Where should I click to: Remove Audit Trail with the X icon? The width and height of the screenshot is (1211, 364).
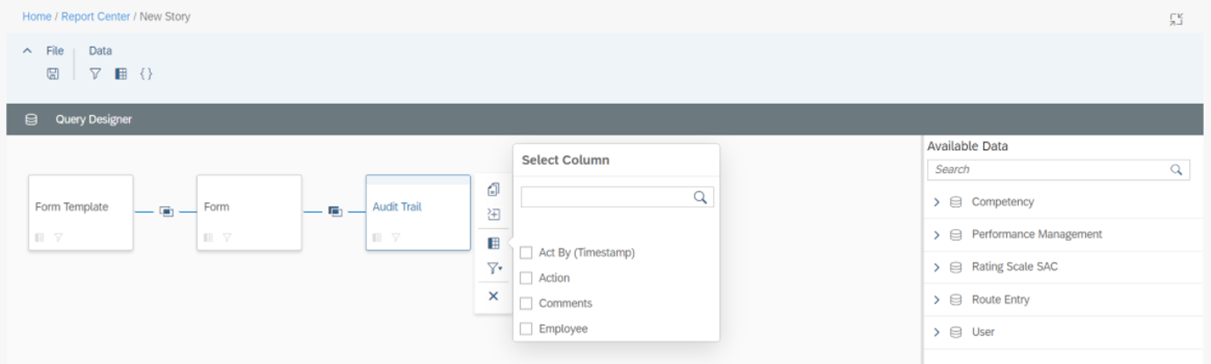[493, 296]
